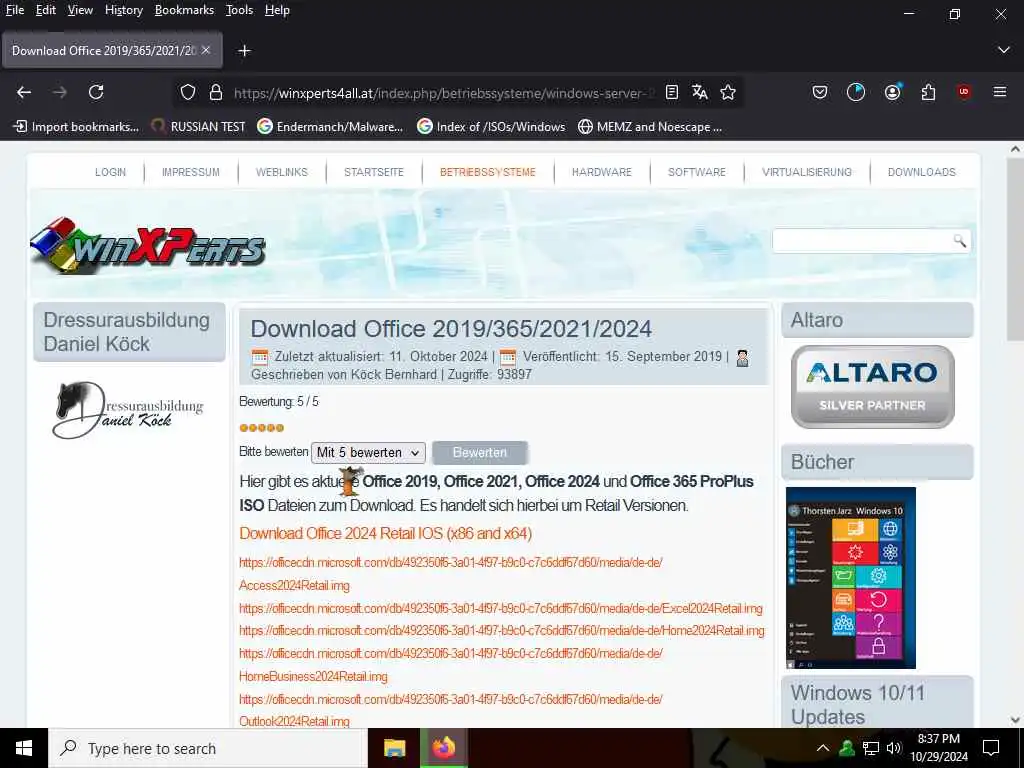Reload the current page
Viewport: 1024px width, 768px height.
click(96, 92)
